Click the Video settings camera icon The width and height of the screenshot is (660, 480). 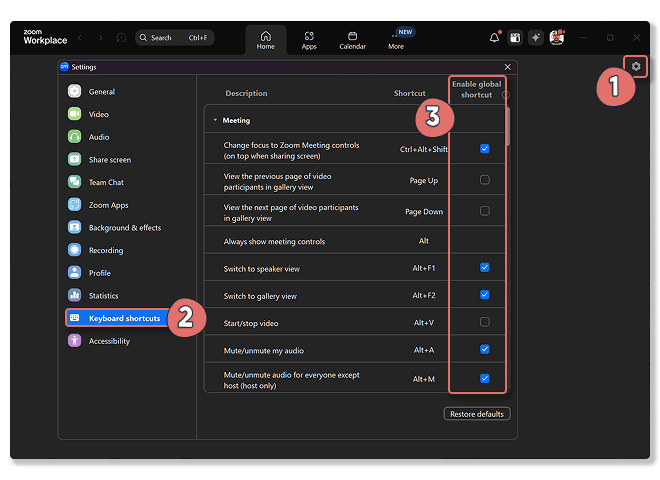[x=75, y=114]
